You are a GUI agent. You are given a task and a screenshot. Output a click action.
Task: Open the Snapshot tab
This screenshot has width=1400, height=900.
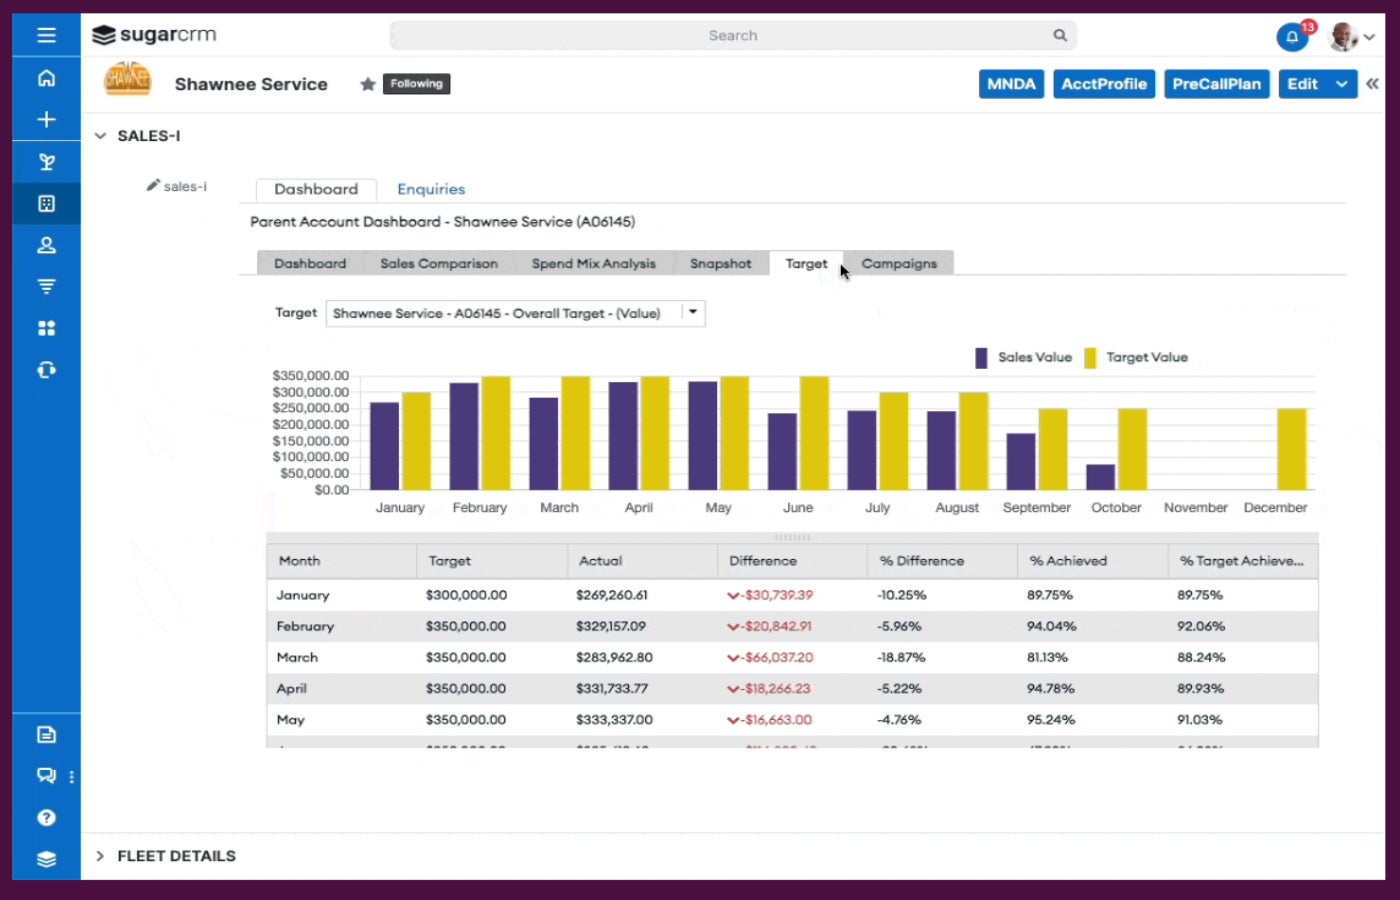[720, 263]
